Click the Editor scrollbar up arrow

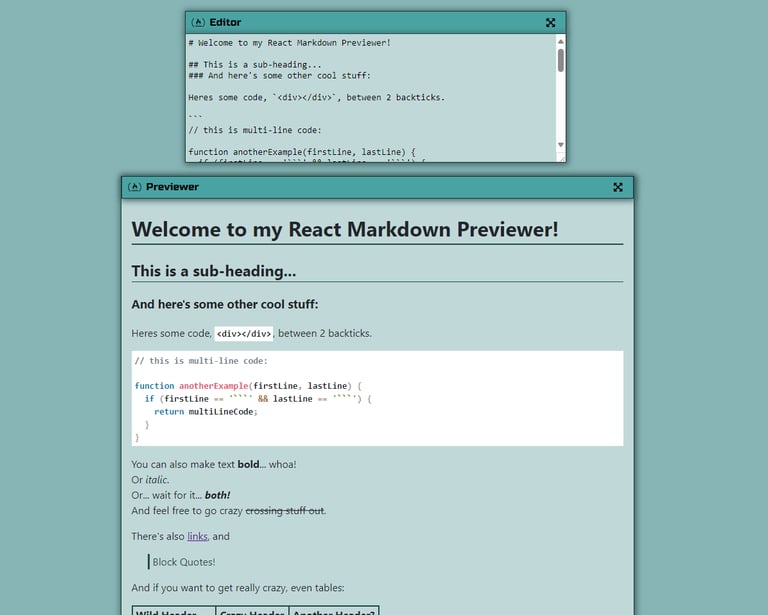pos(560,42)
